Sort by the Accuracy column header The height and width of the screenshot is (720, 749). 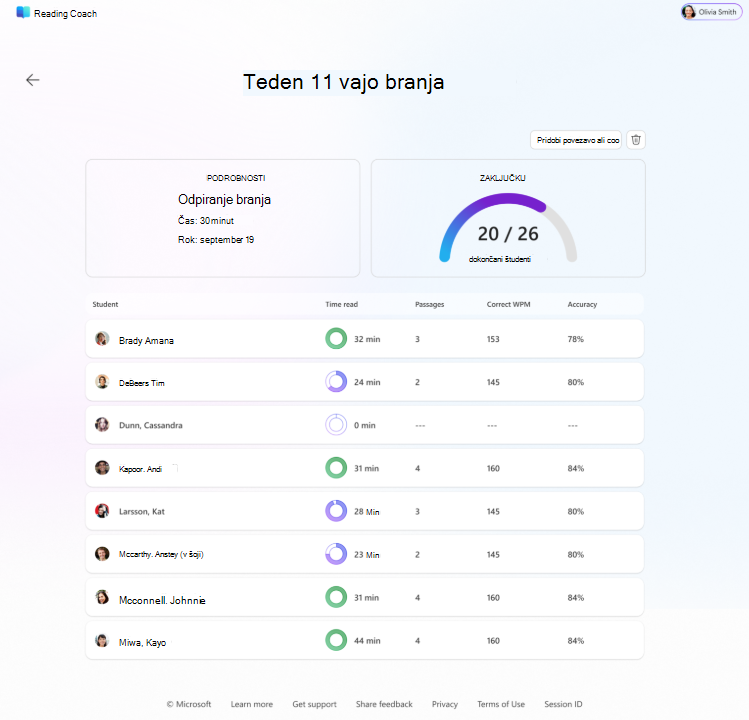582,304
